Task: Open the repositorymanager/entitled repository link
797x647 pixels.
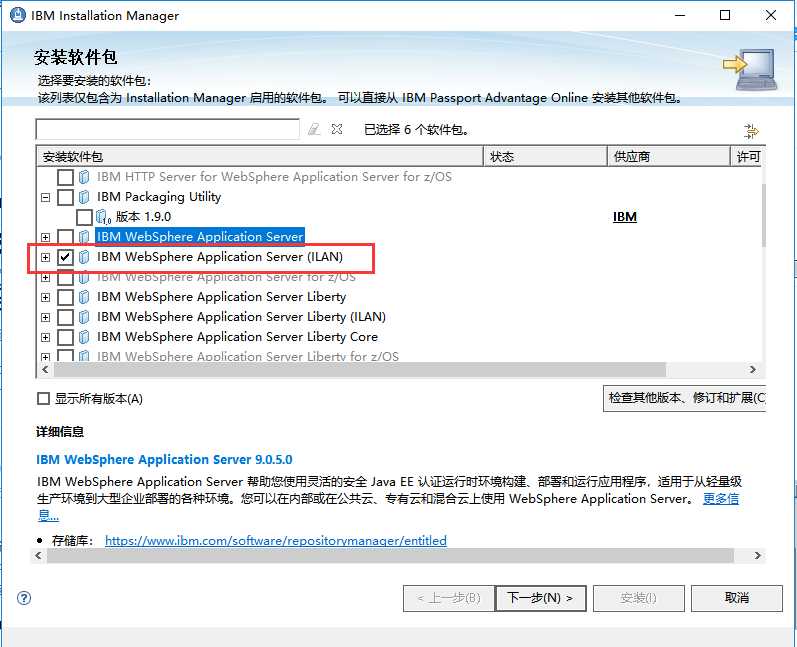Action: tap(275, 540)
